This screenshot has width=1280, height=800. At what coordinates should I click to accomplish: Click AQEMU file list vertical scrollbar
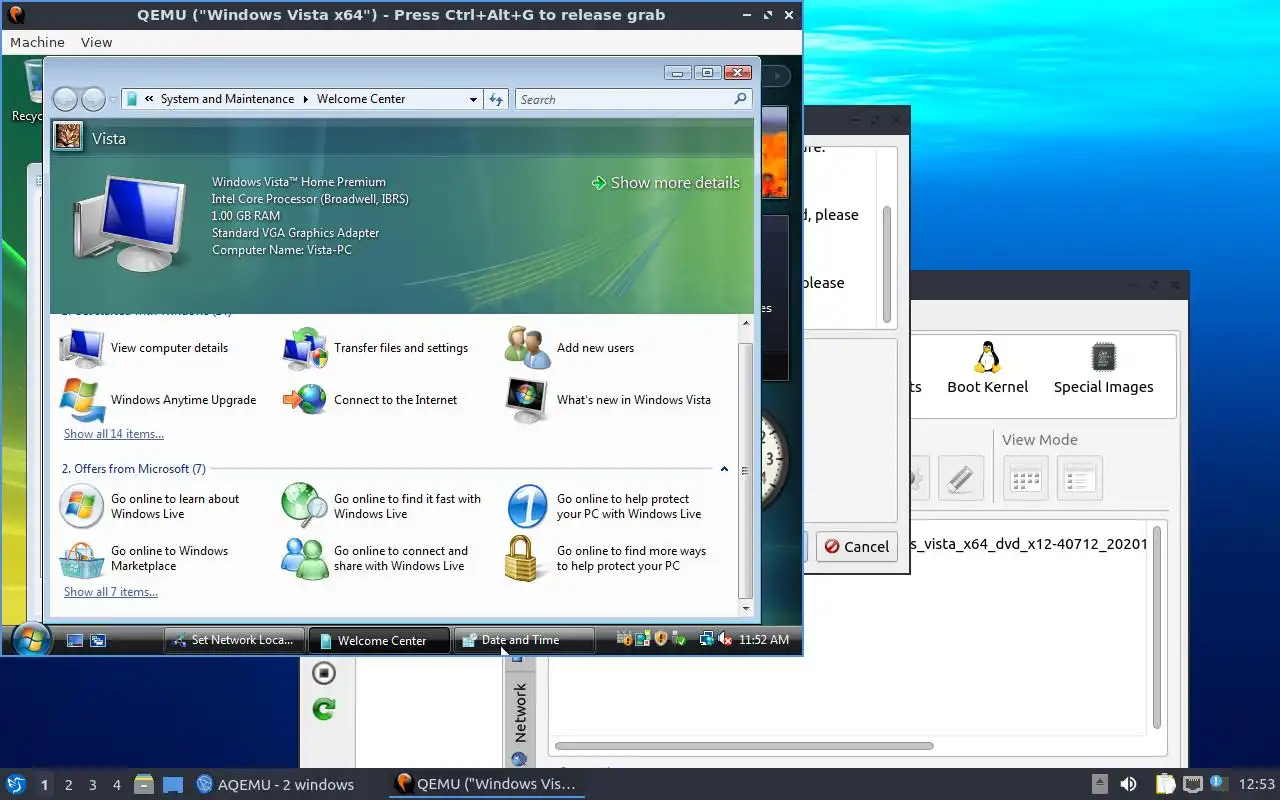1157,625
